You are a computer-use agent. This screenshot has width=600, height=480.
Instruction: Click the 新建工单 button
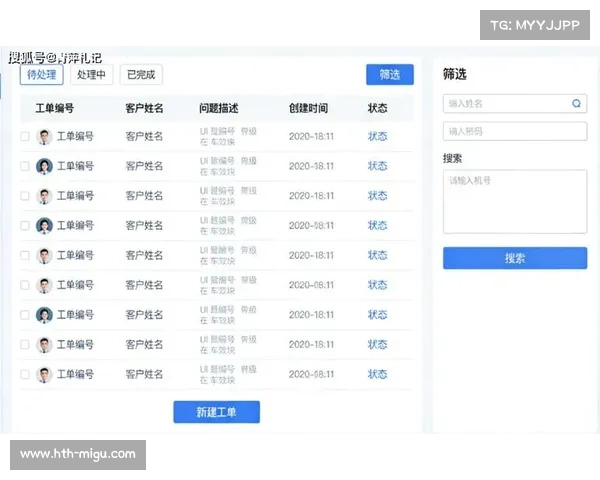point(217,412)
